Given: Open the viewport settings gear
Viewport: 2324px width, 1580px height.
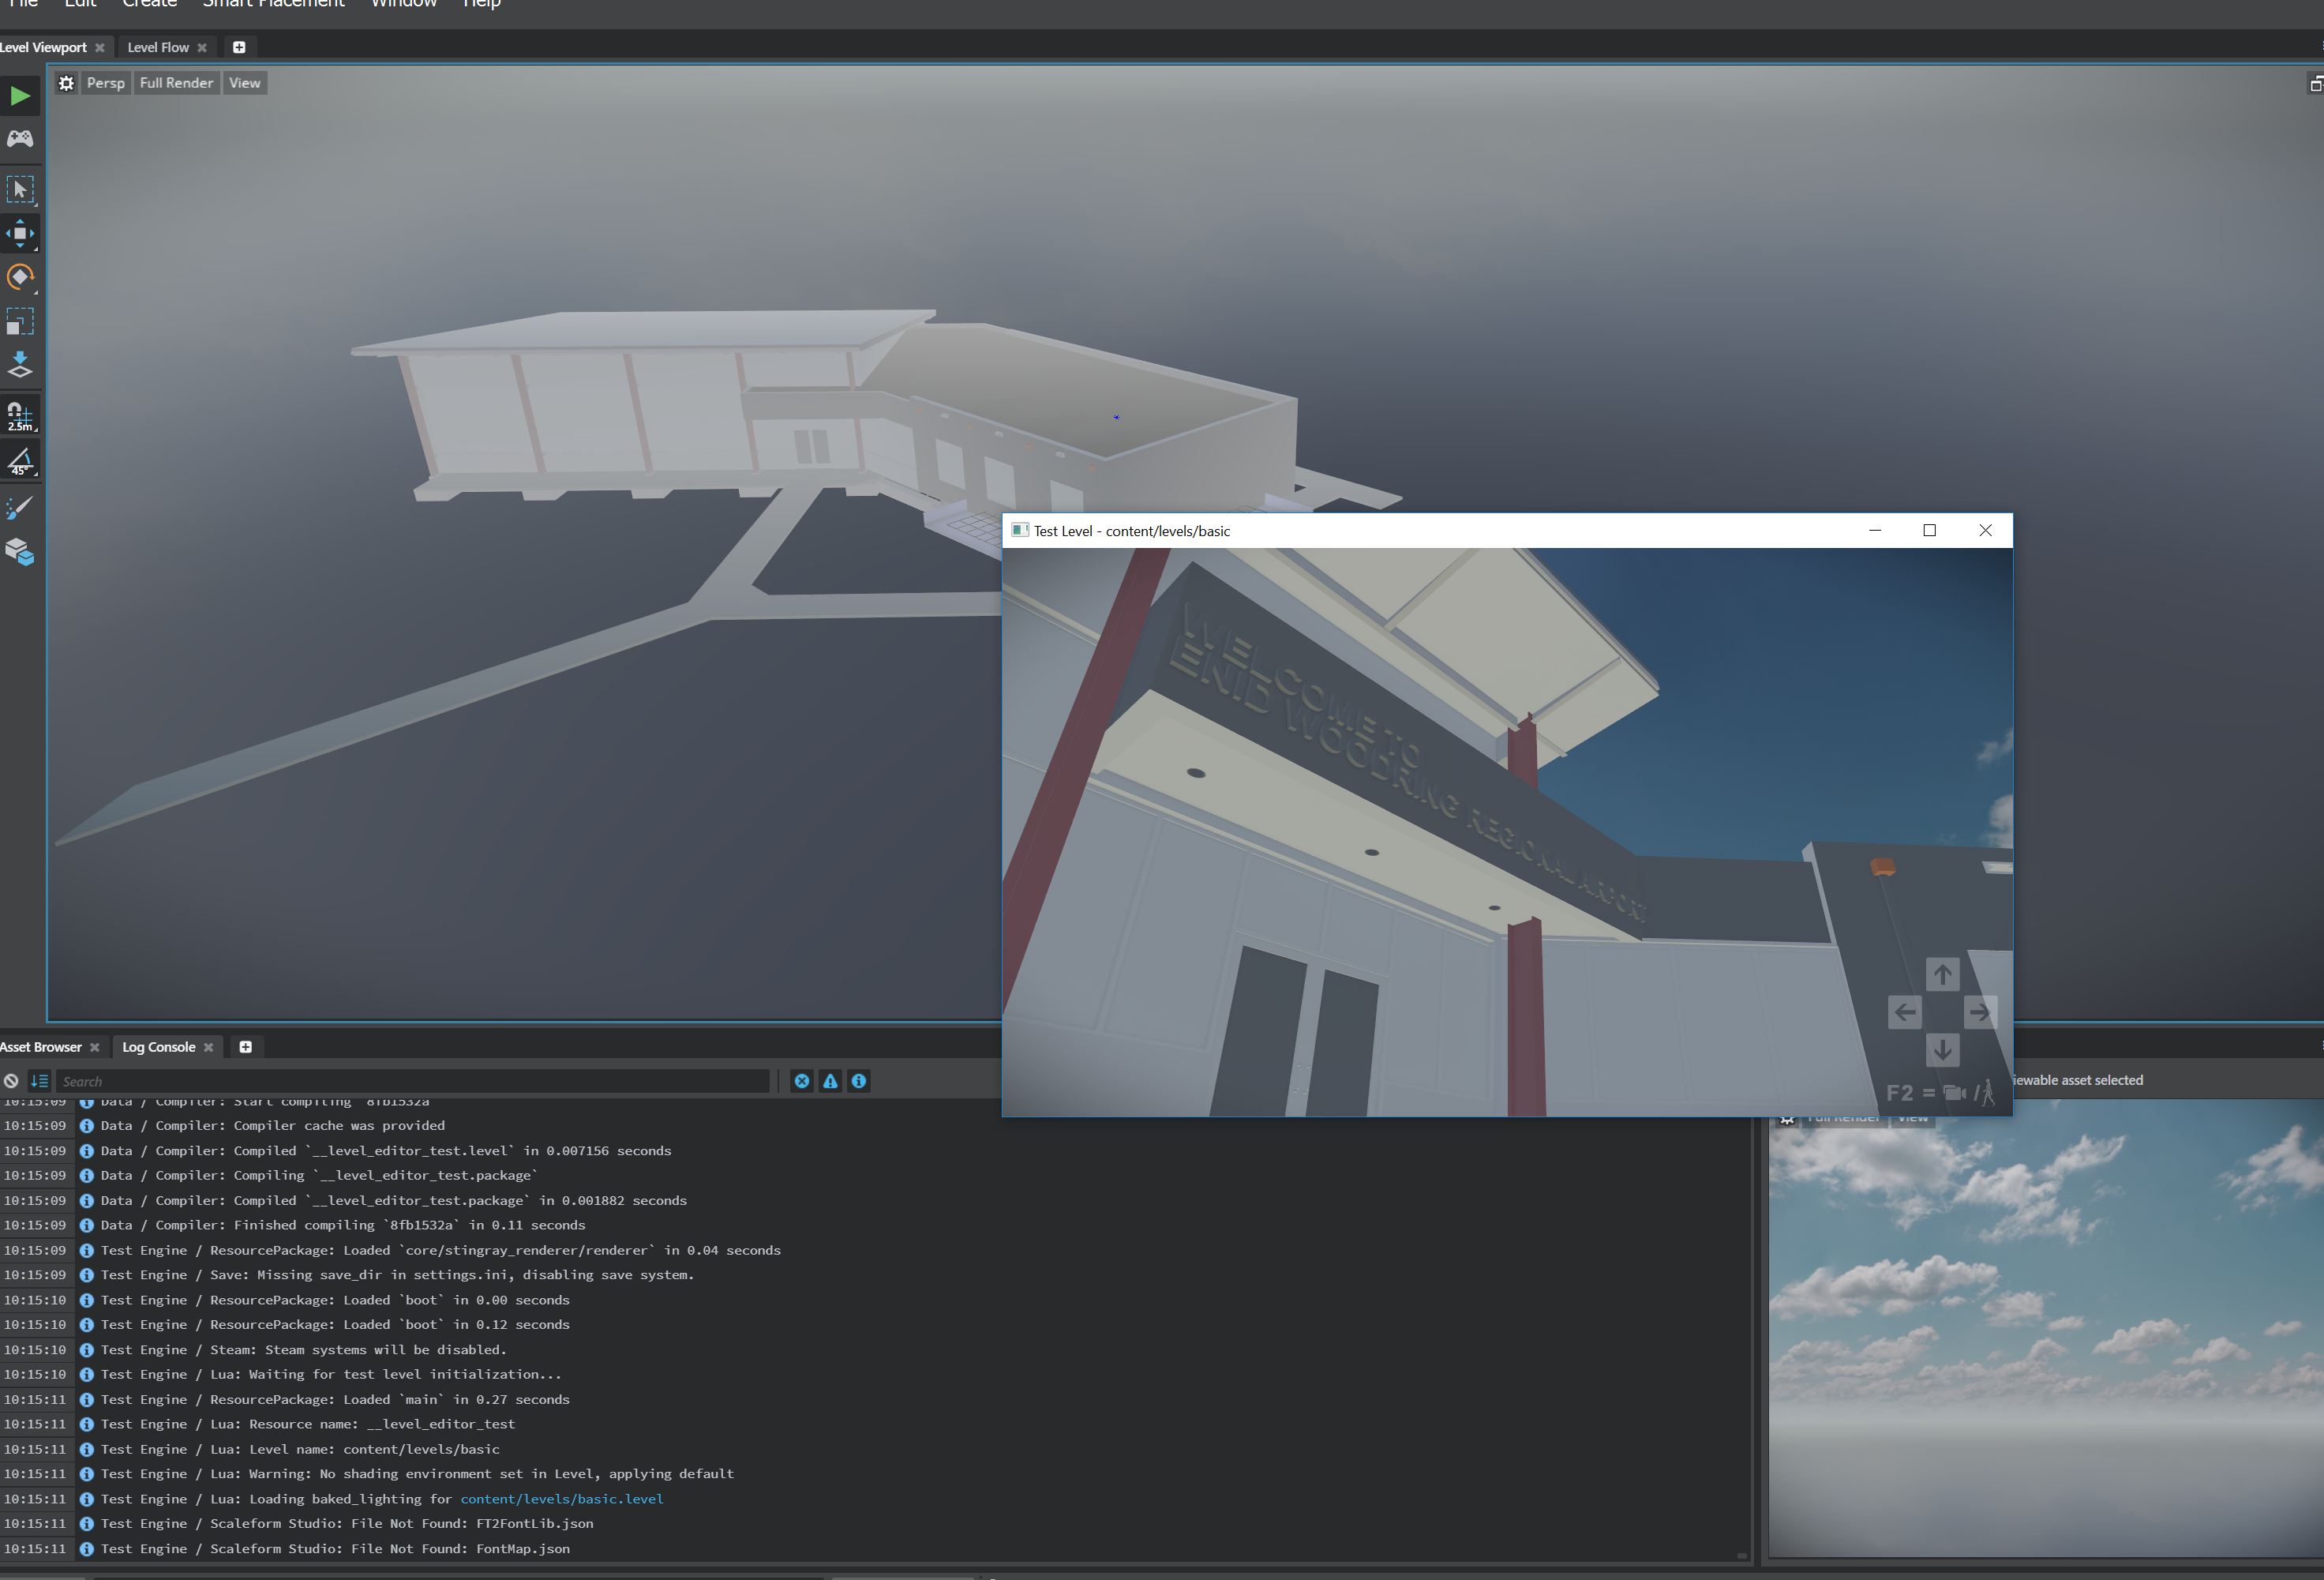Looking at the screenshot, I should point(66,82).
